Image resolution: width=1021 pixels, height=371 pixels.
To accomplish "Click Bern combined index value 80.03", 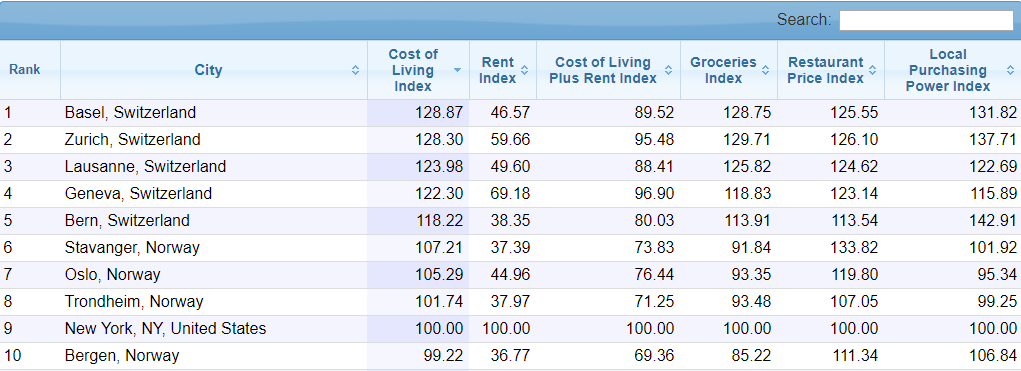I will [x=654, y=221].
